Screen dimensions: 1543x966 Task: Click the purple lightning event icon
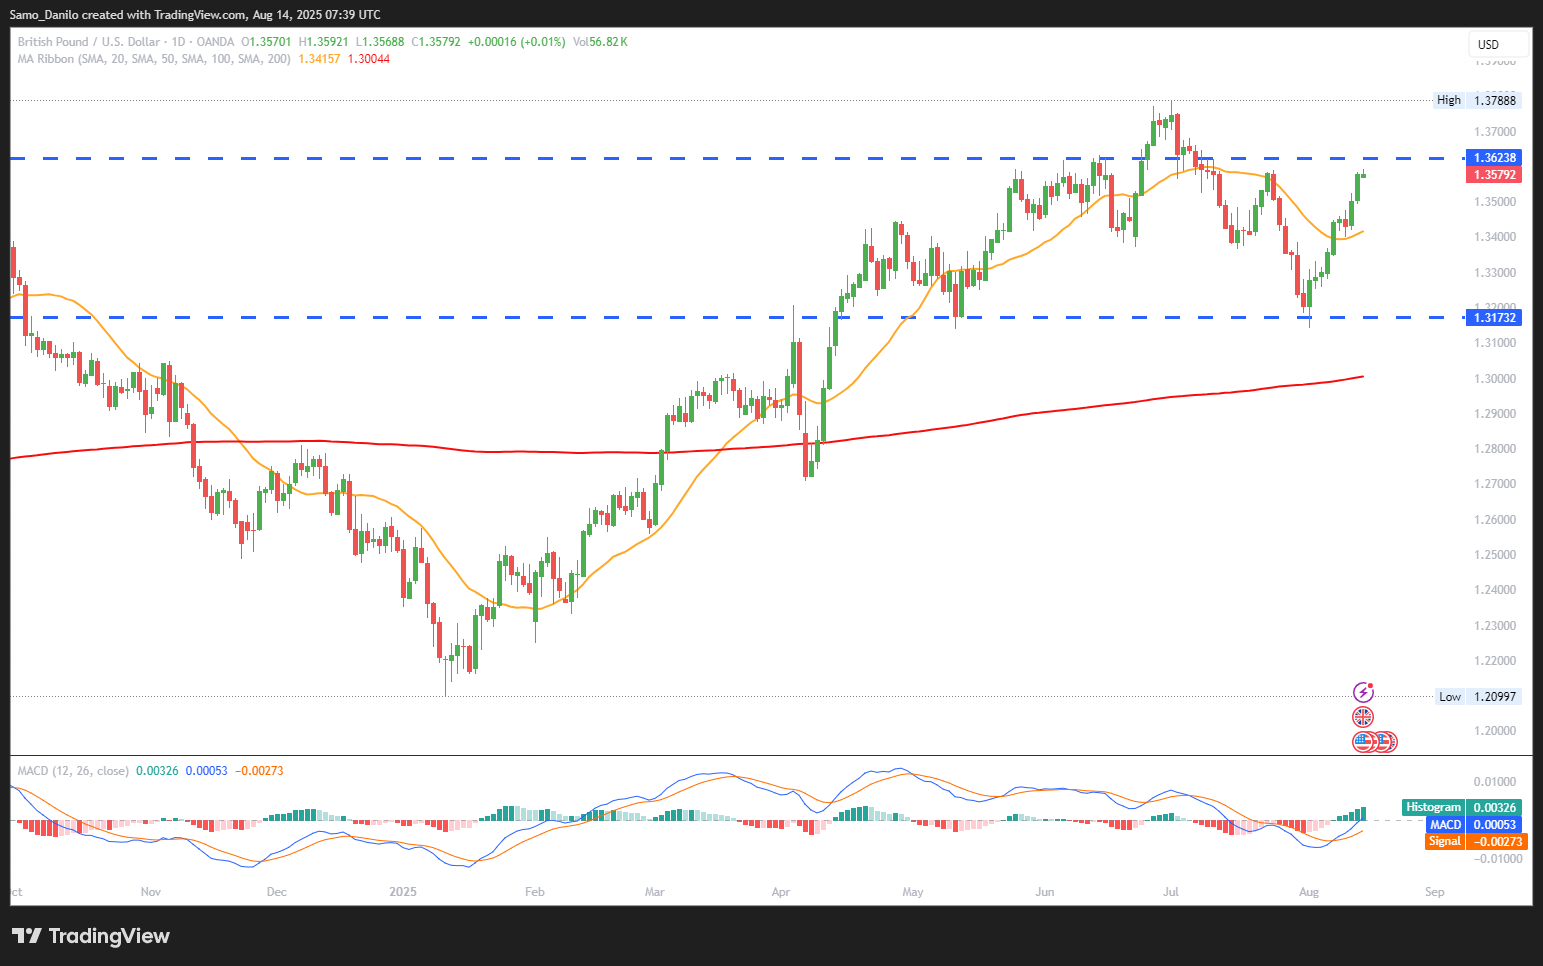[1363, 692]
